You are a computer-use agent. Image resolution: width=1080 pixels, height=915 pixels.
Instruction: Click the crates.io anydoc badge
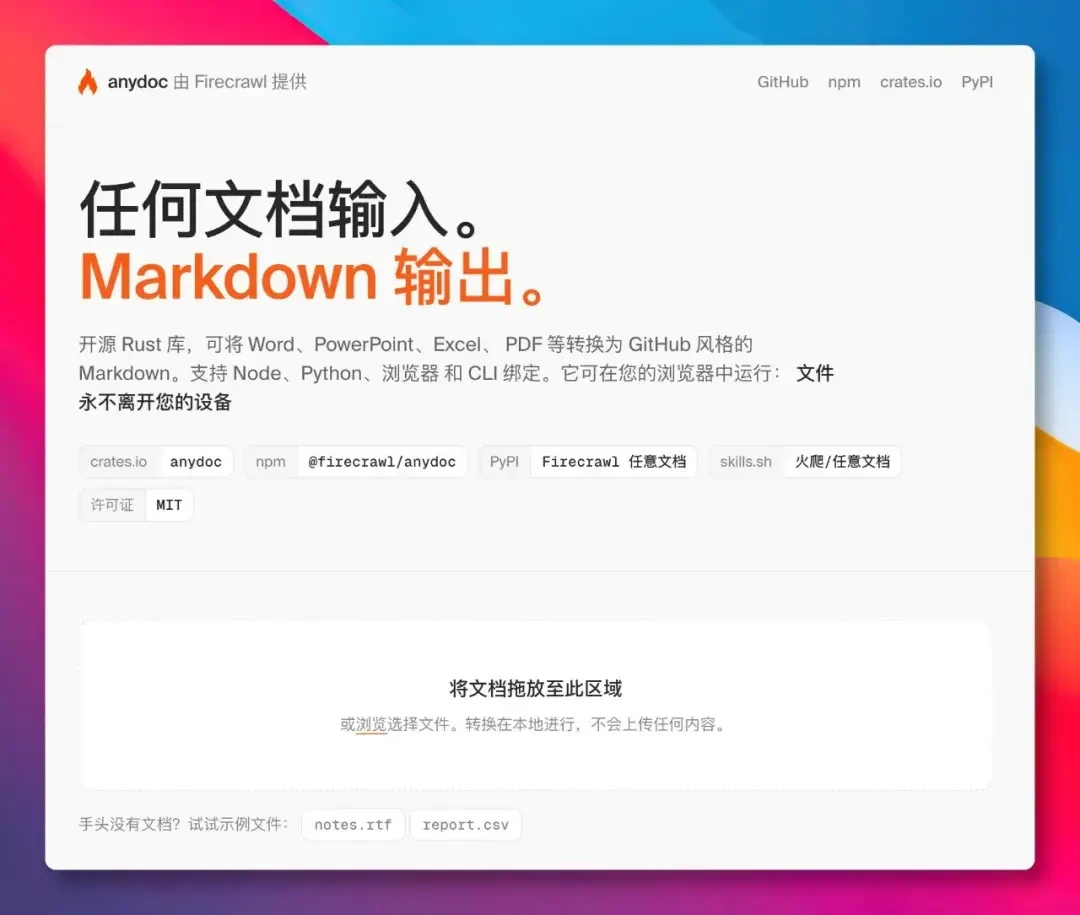coord(156,462)
